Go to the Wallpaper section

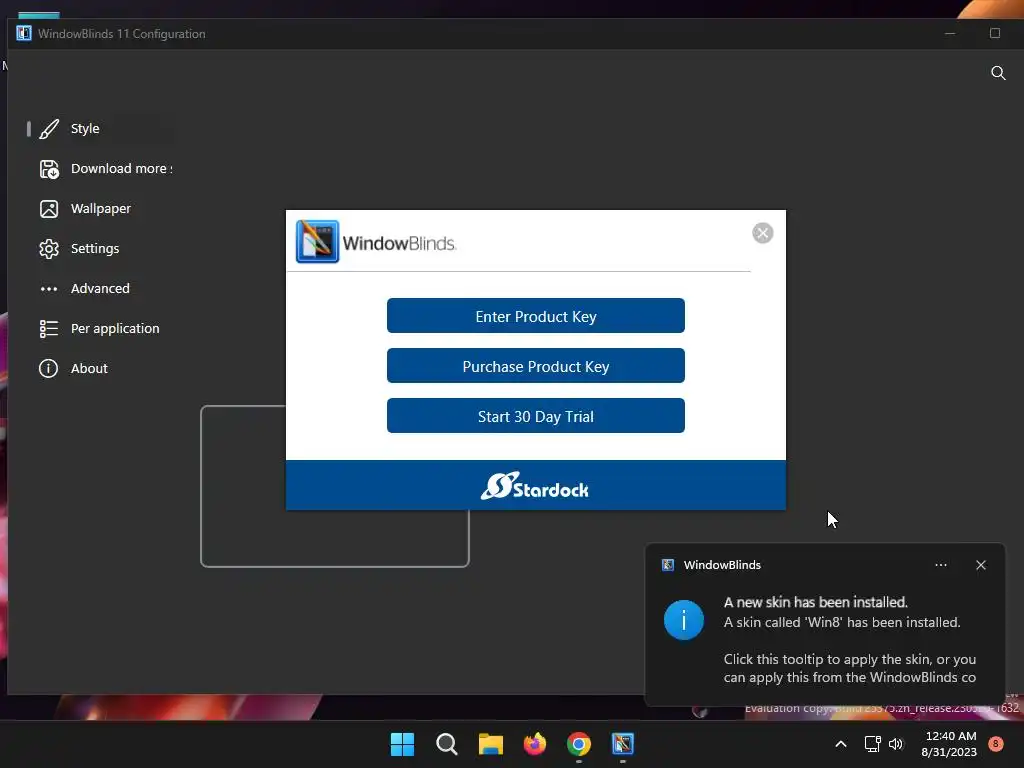98,208
